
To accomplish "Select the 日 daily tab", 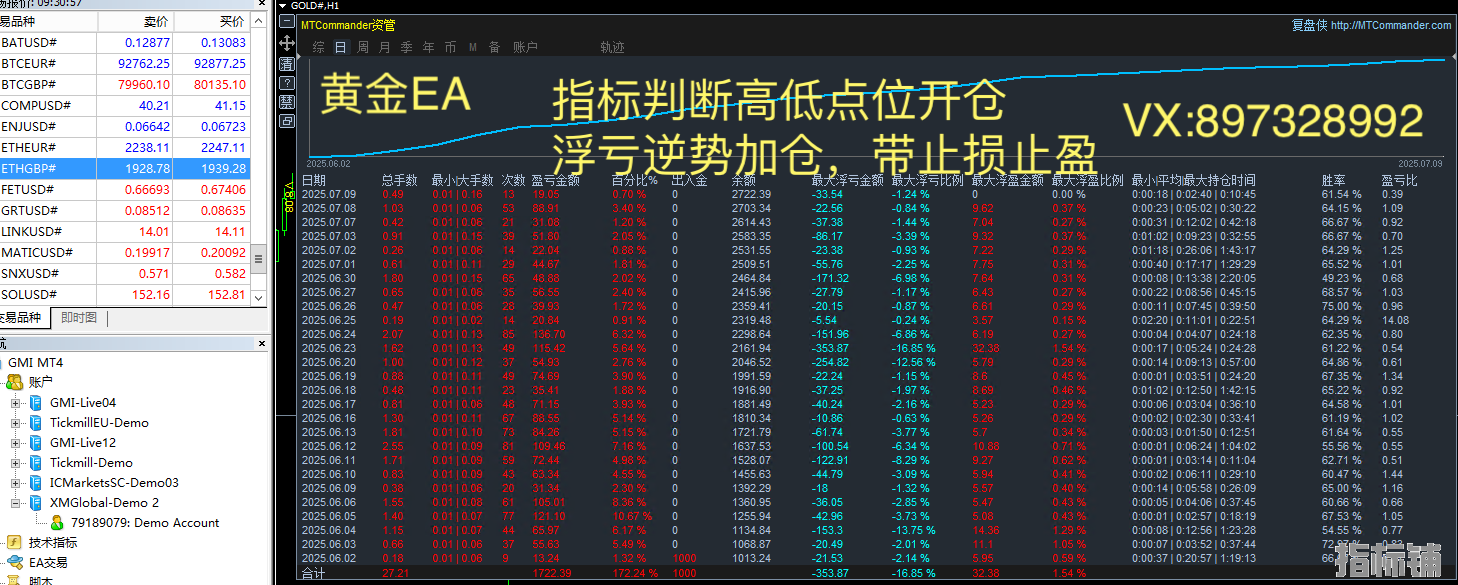I will click(340, 47).
